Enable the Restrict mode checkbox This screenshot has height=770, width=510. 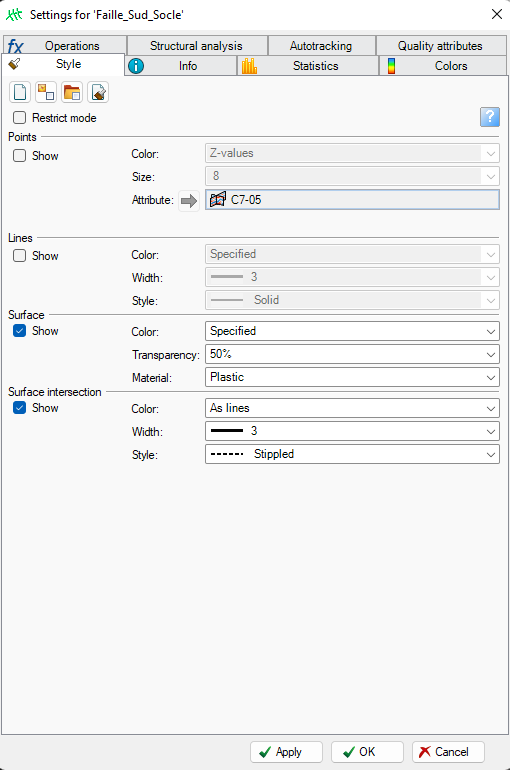click(20, 118)
